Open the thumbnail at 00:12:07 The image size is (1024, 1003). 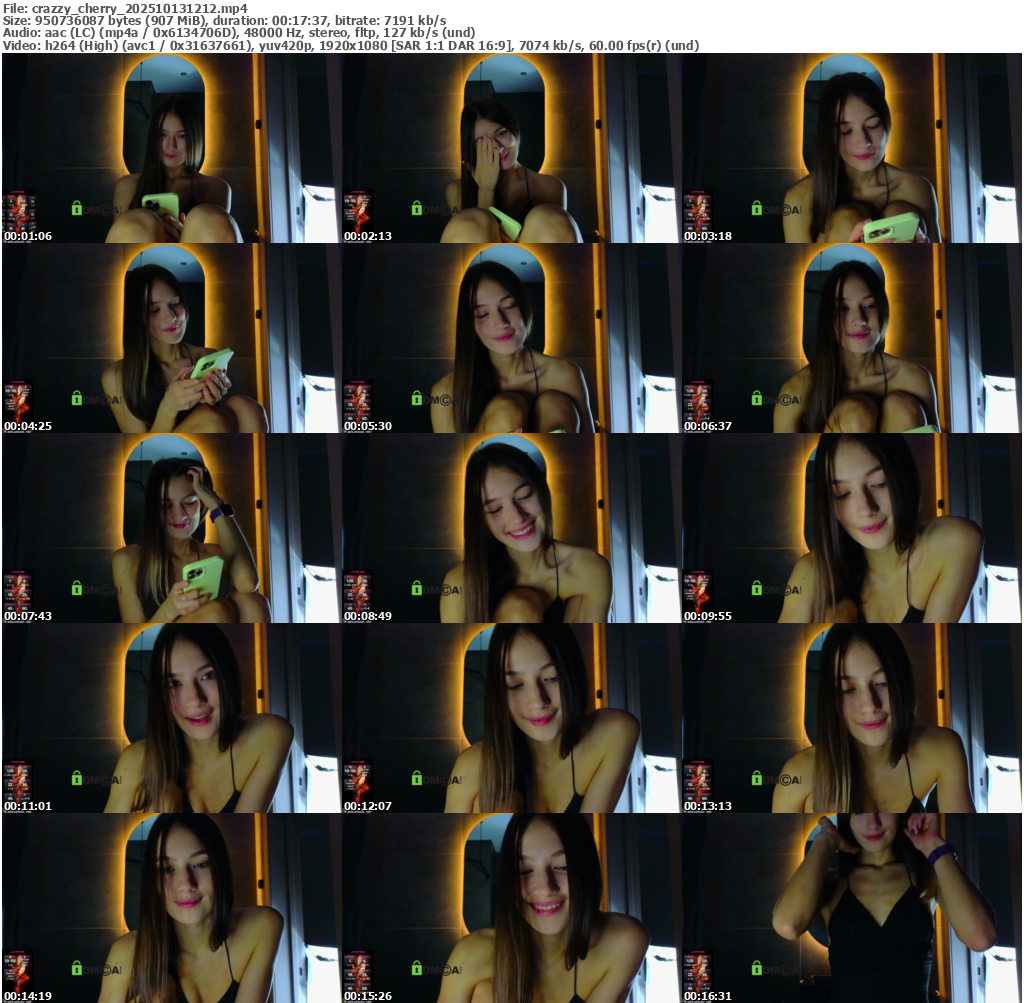point(511,718)
